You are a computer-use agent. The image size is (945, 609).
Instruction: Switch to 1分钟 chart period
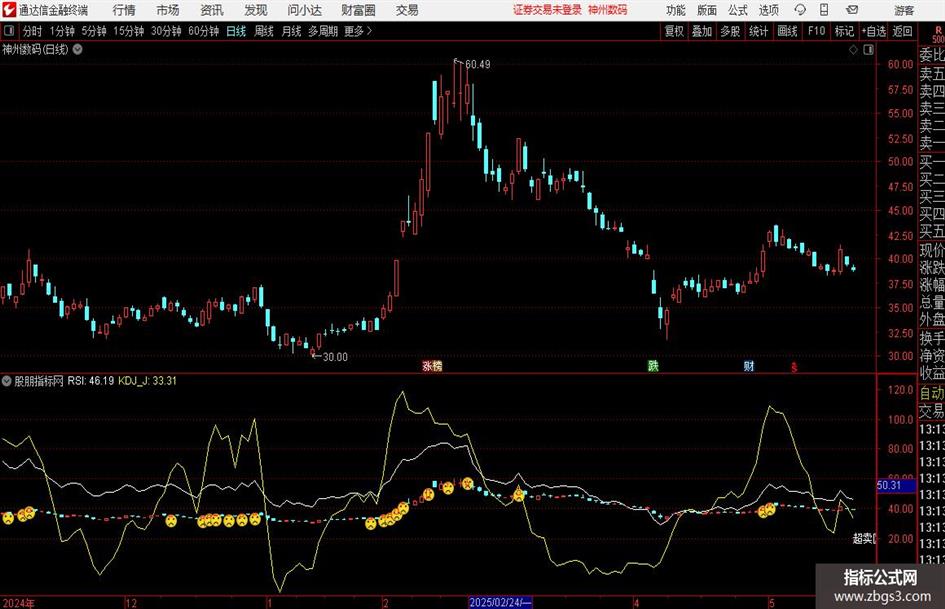click(x=62, y=31)
